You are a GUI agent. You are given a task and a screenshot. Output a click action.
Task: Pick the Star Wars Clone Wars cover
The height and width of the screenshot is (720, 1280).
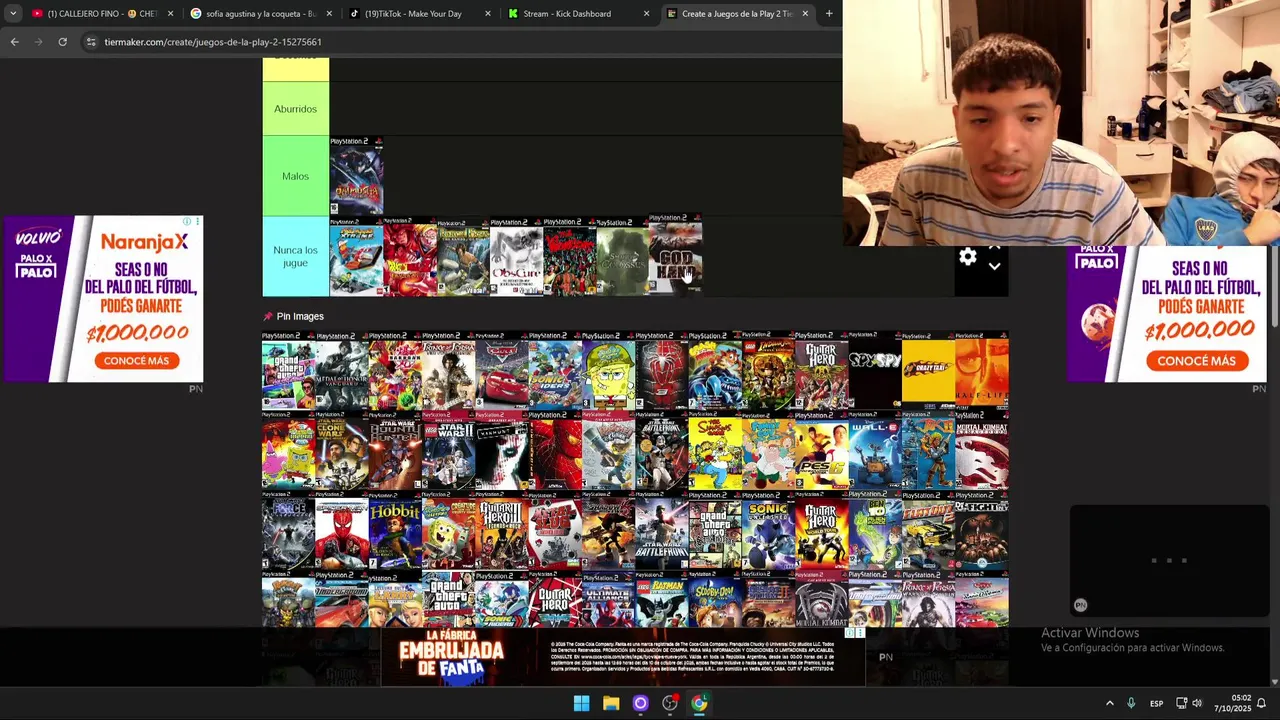[342, 451]
